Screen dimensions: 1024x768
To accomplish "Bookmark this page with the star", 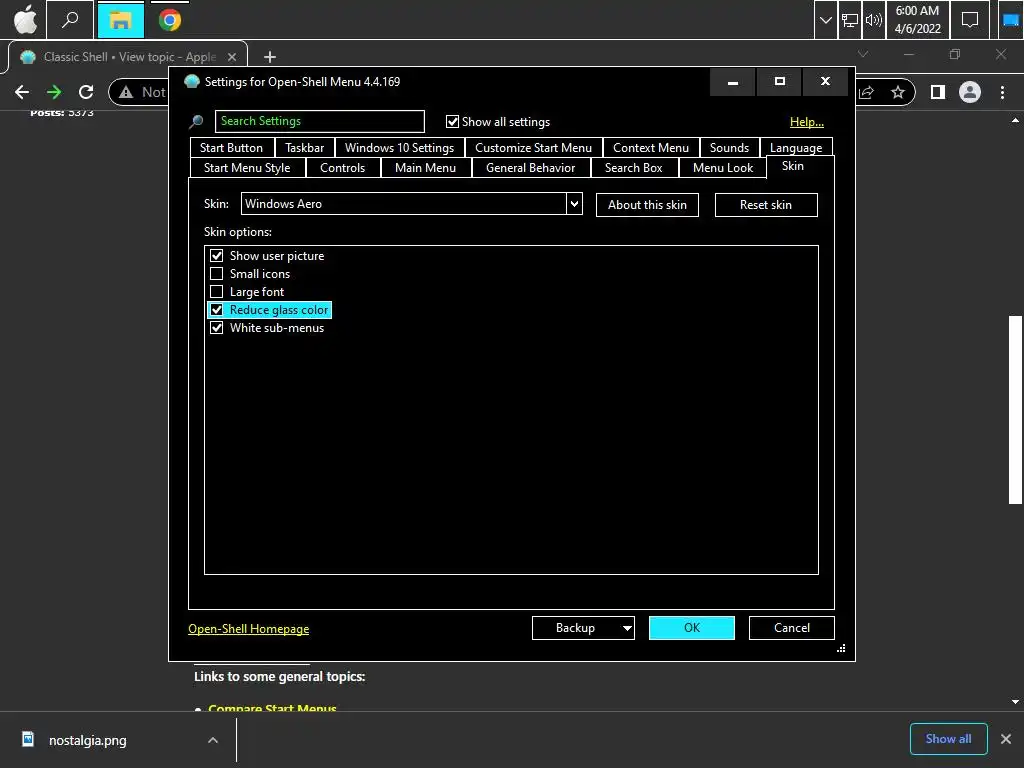I will click(898, 92).
